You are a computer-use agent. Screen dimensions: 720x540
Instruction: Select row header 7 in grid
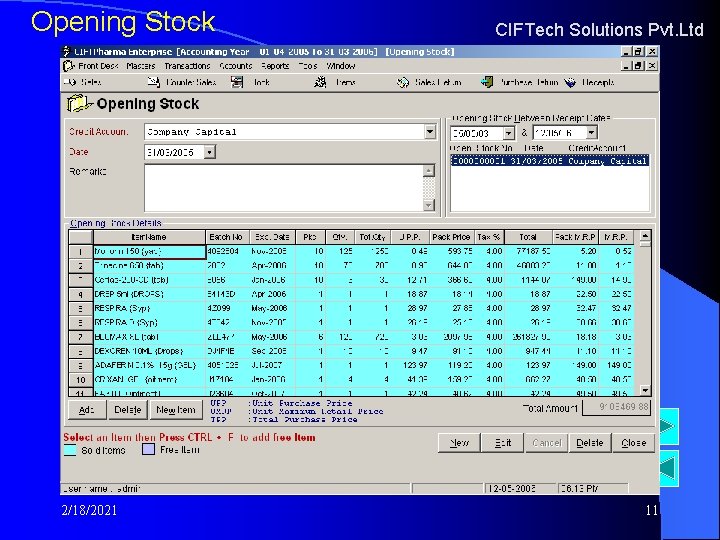pyautogui.click(x=80, y=337)
